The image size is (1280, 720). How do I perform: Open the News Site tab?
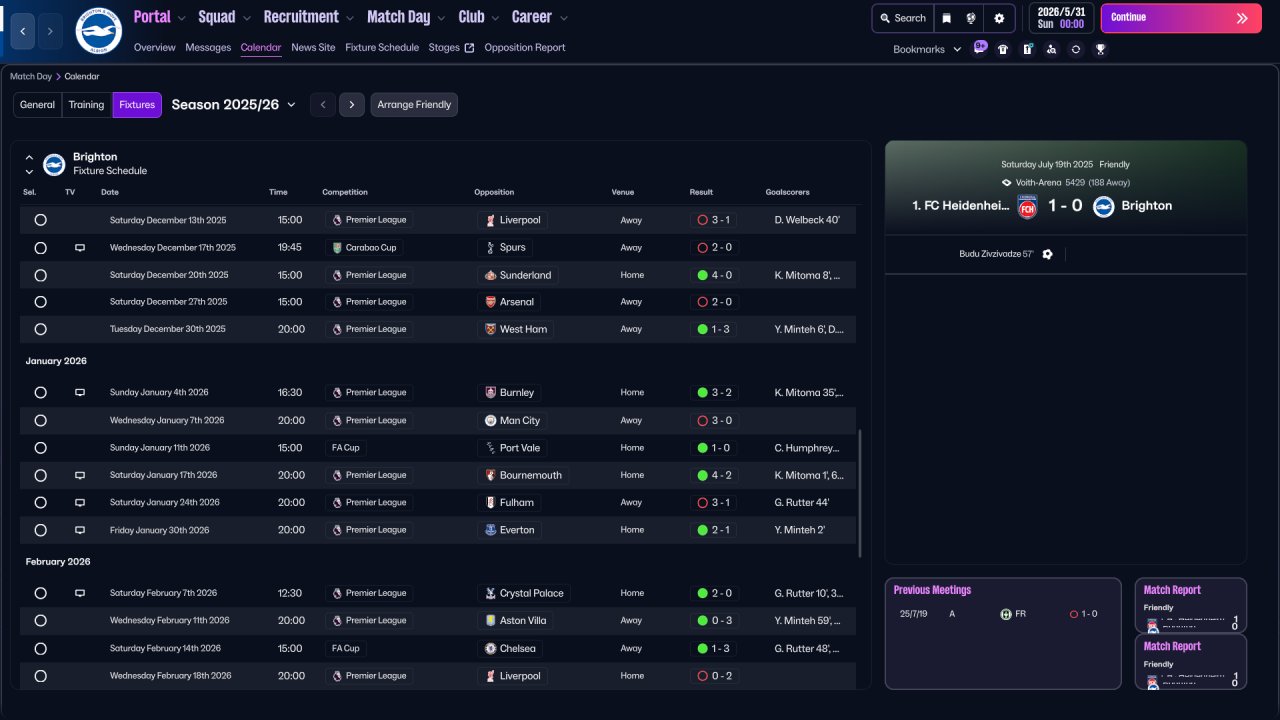coord(313,48)
